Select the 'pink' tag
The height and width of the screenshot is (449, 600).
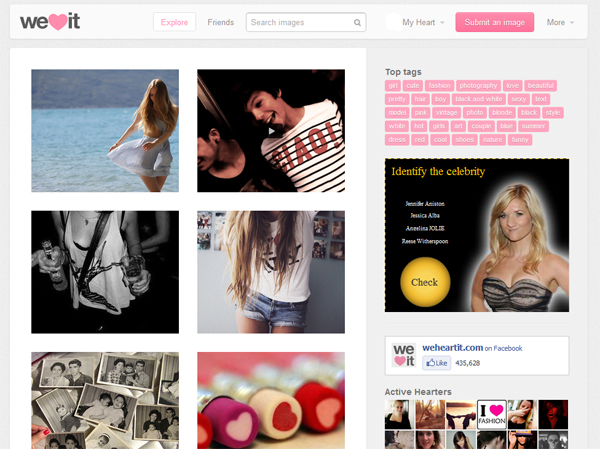[421, 113]
